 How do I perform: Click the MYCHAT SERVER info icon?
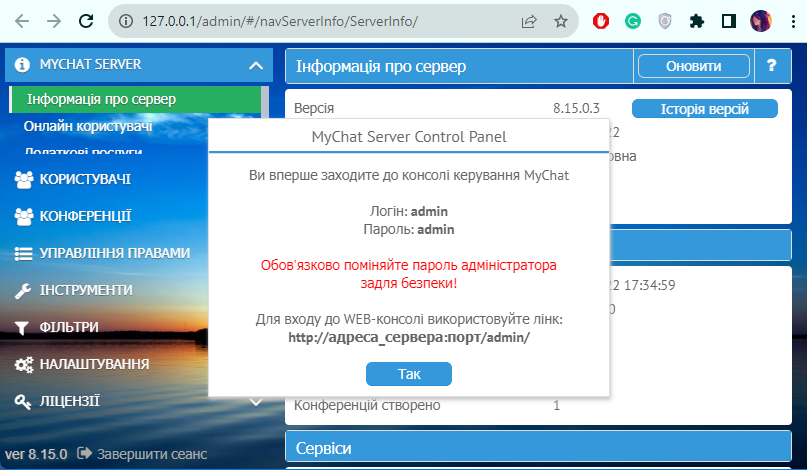coord(22,65)
